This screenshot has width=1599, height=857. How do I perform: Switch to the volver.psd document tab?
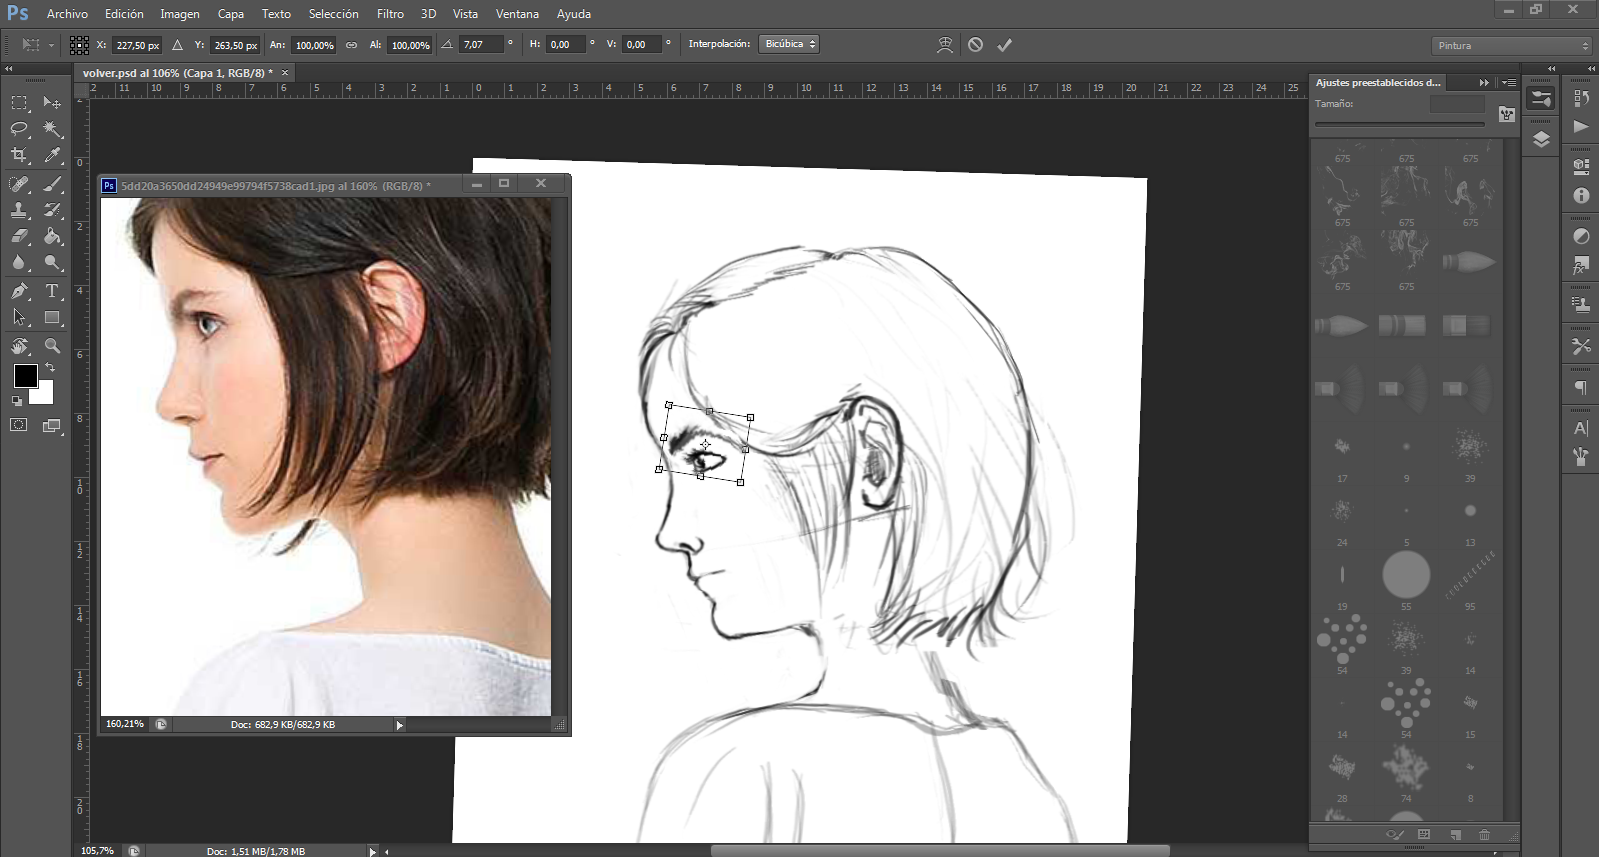[178, 73]
